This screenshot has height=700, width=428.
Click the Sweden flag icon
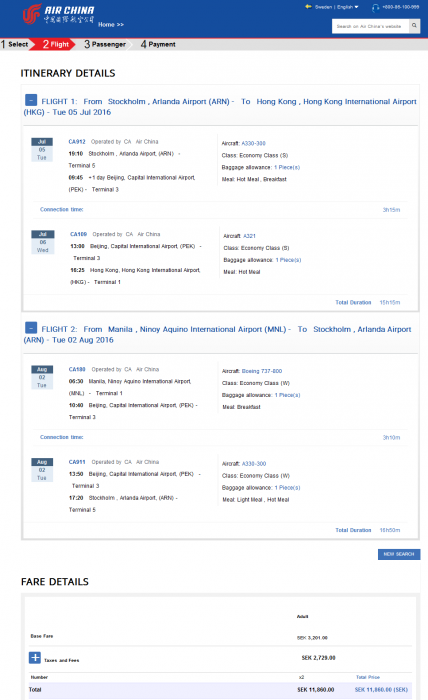pyautogui.click(x=308, y=7)
